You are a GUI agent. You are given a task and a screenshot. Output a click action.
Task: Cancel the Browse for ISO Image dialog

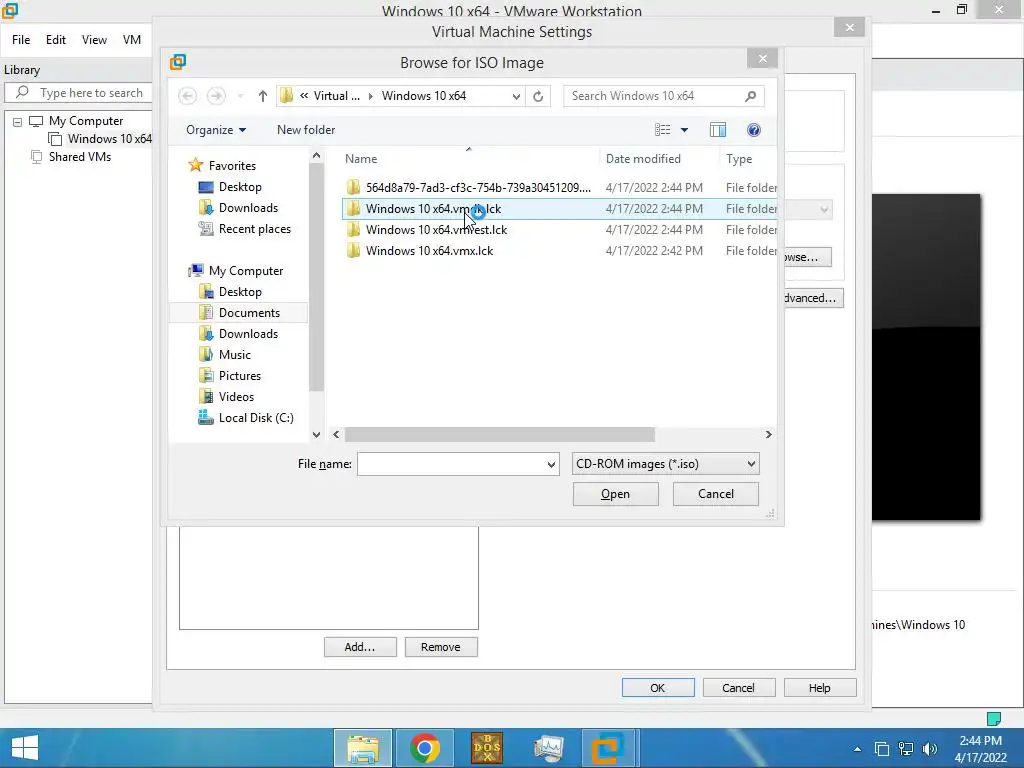point(716,494)
